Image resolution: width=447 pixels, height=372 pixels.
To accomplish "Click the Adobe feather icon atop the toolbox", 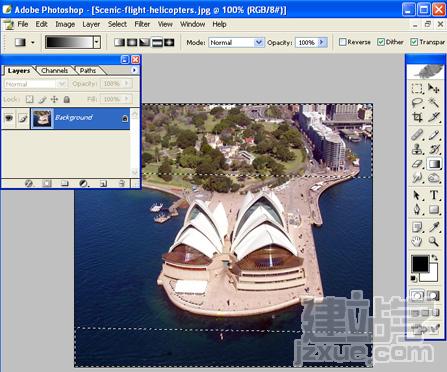I will coord(425,71).
